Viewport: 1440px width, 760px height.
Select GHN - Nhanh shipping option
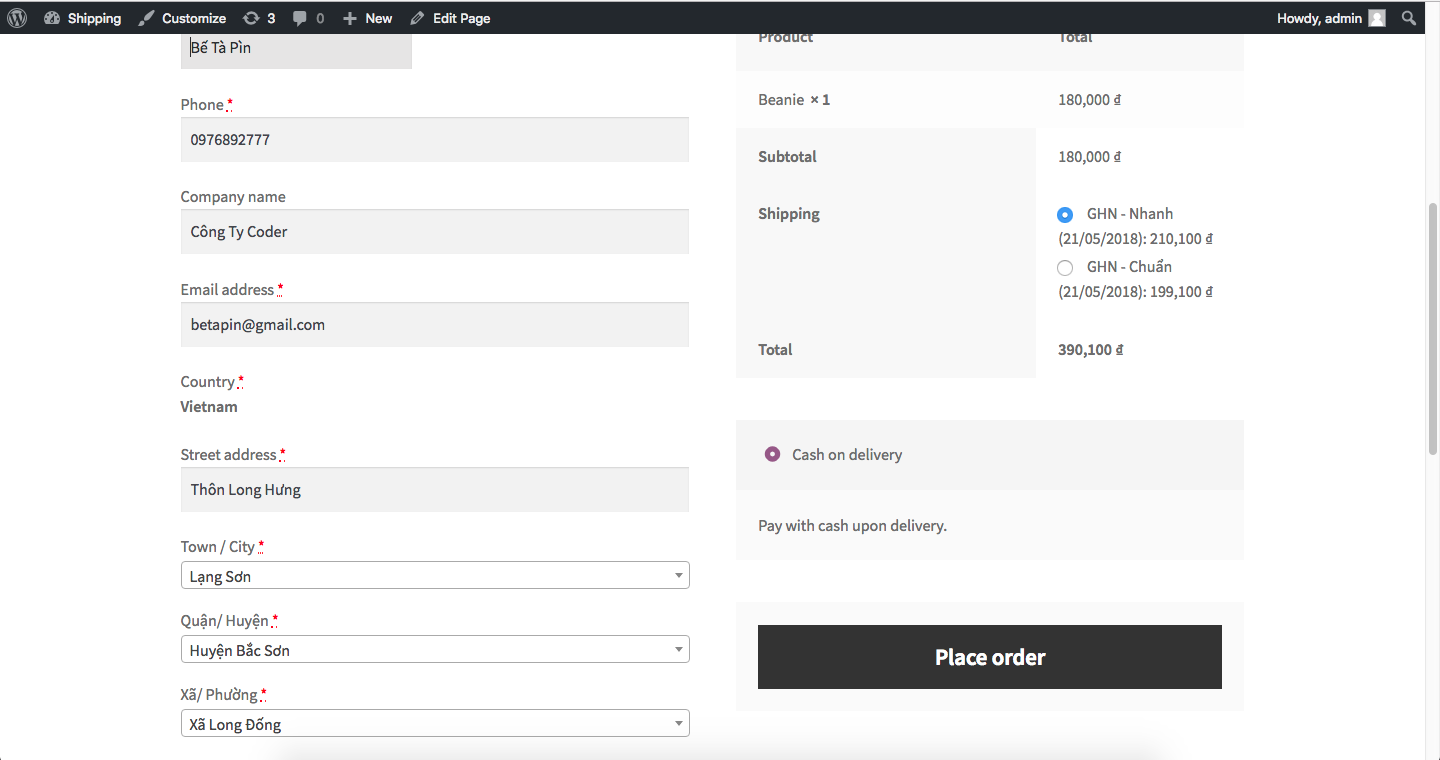(x=1065, y=214)
